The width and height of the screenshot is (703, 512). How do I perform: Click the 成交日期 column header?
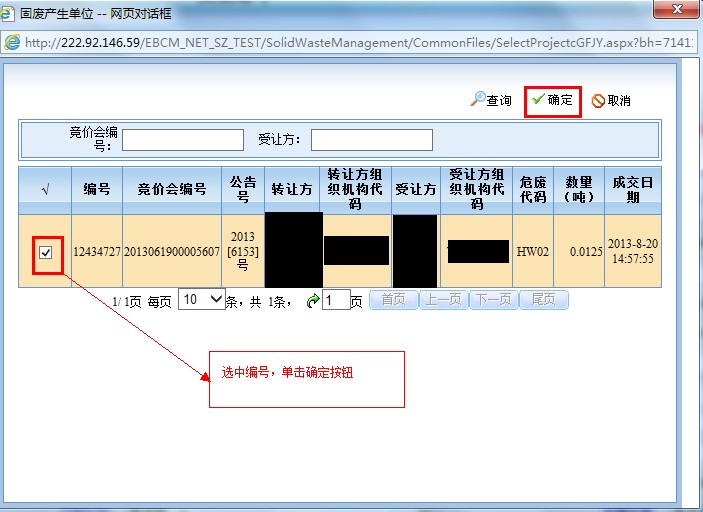click(x=632, y=189)
